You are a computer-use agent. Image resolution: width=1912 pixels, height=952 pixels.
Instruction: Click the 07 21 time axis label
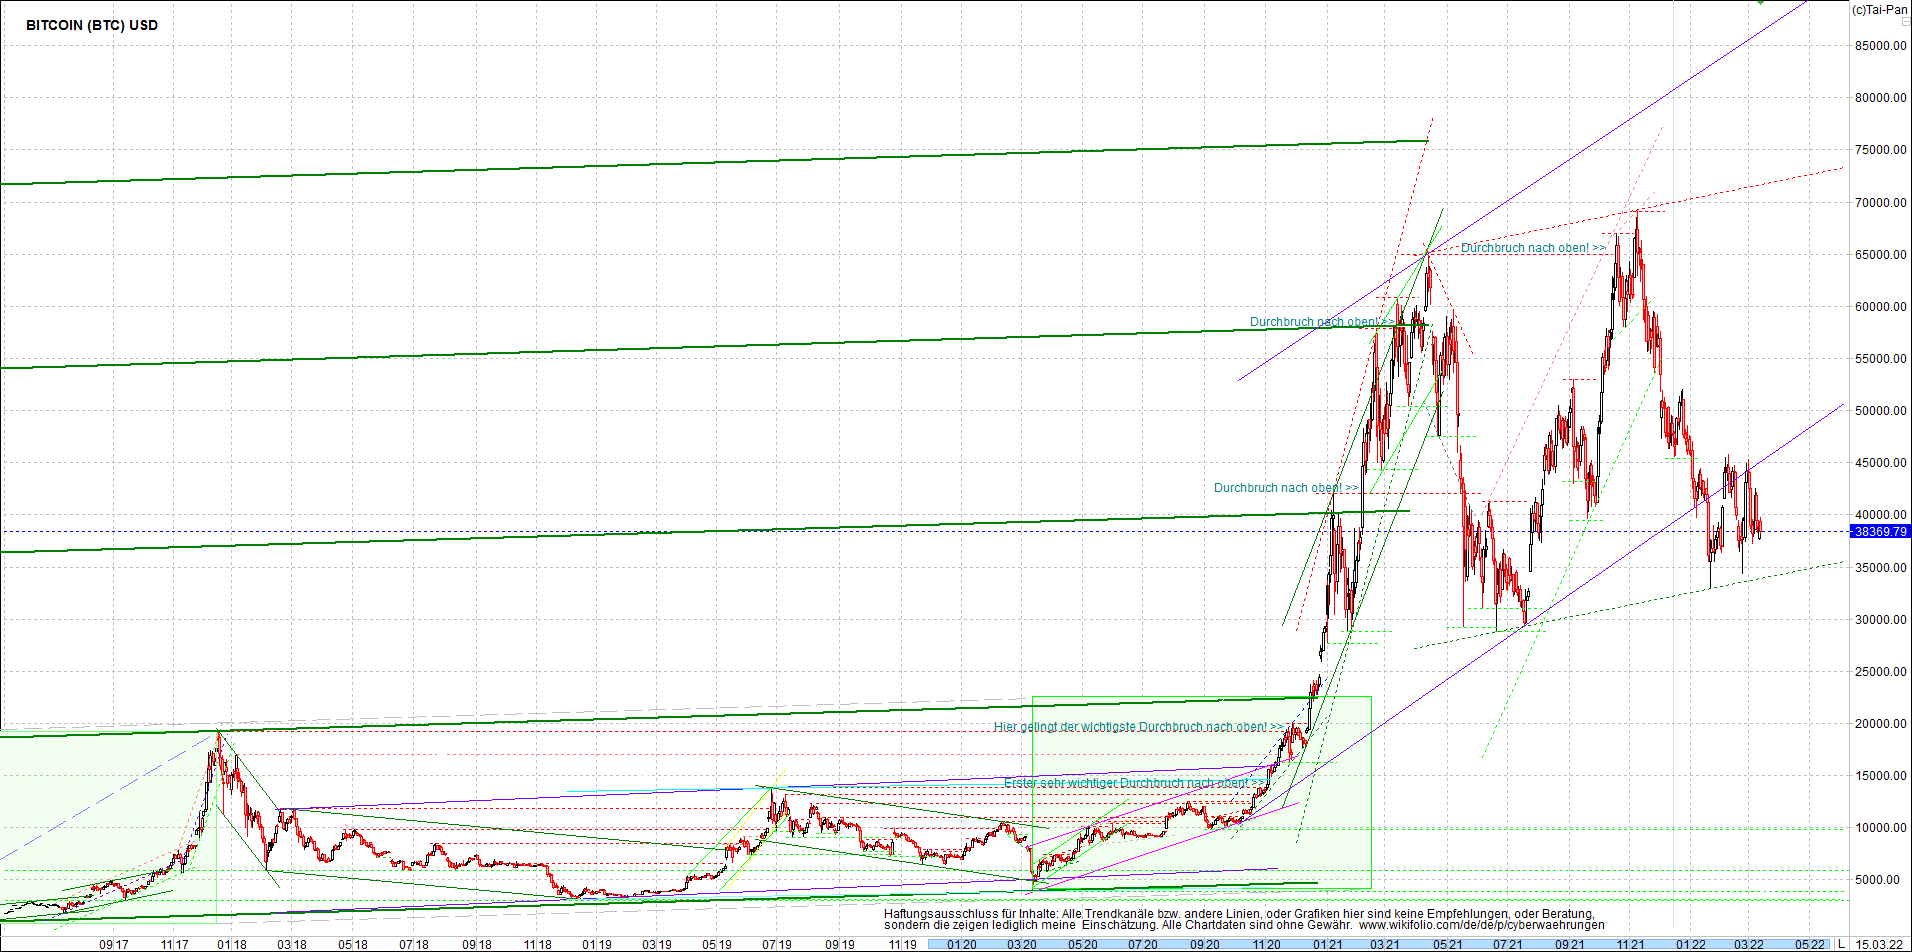[x=1508, y=944]
